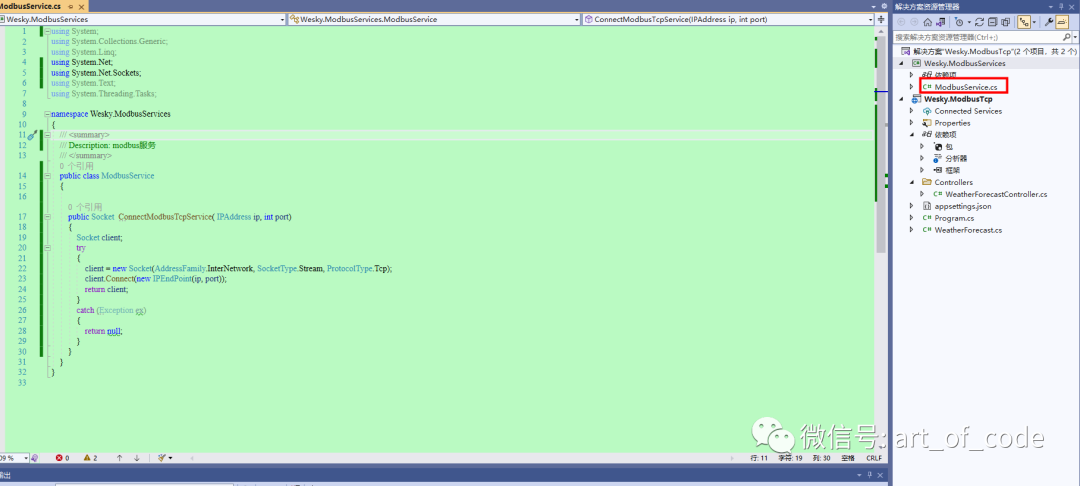
Task: Pin the Solution Explorer panel
Action: [1061, 7]
